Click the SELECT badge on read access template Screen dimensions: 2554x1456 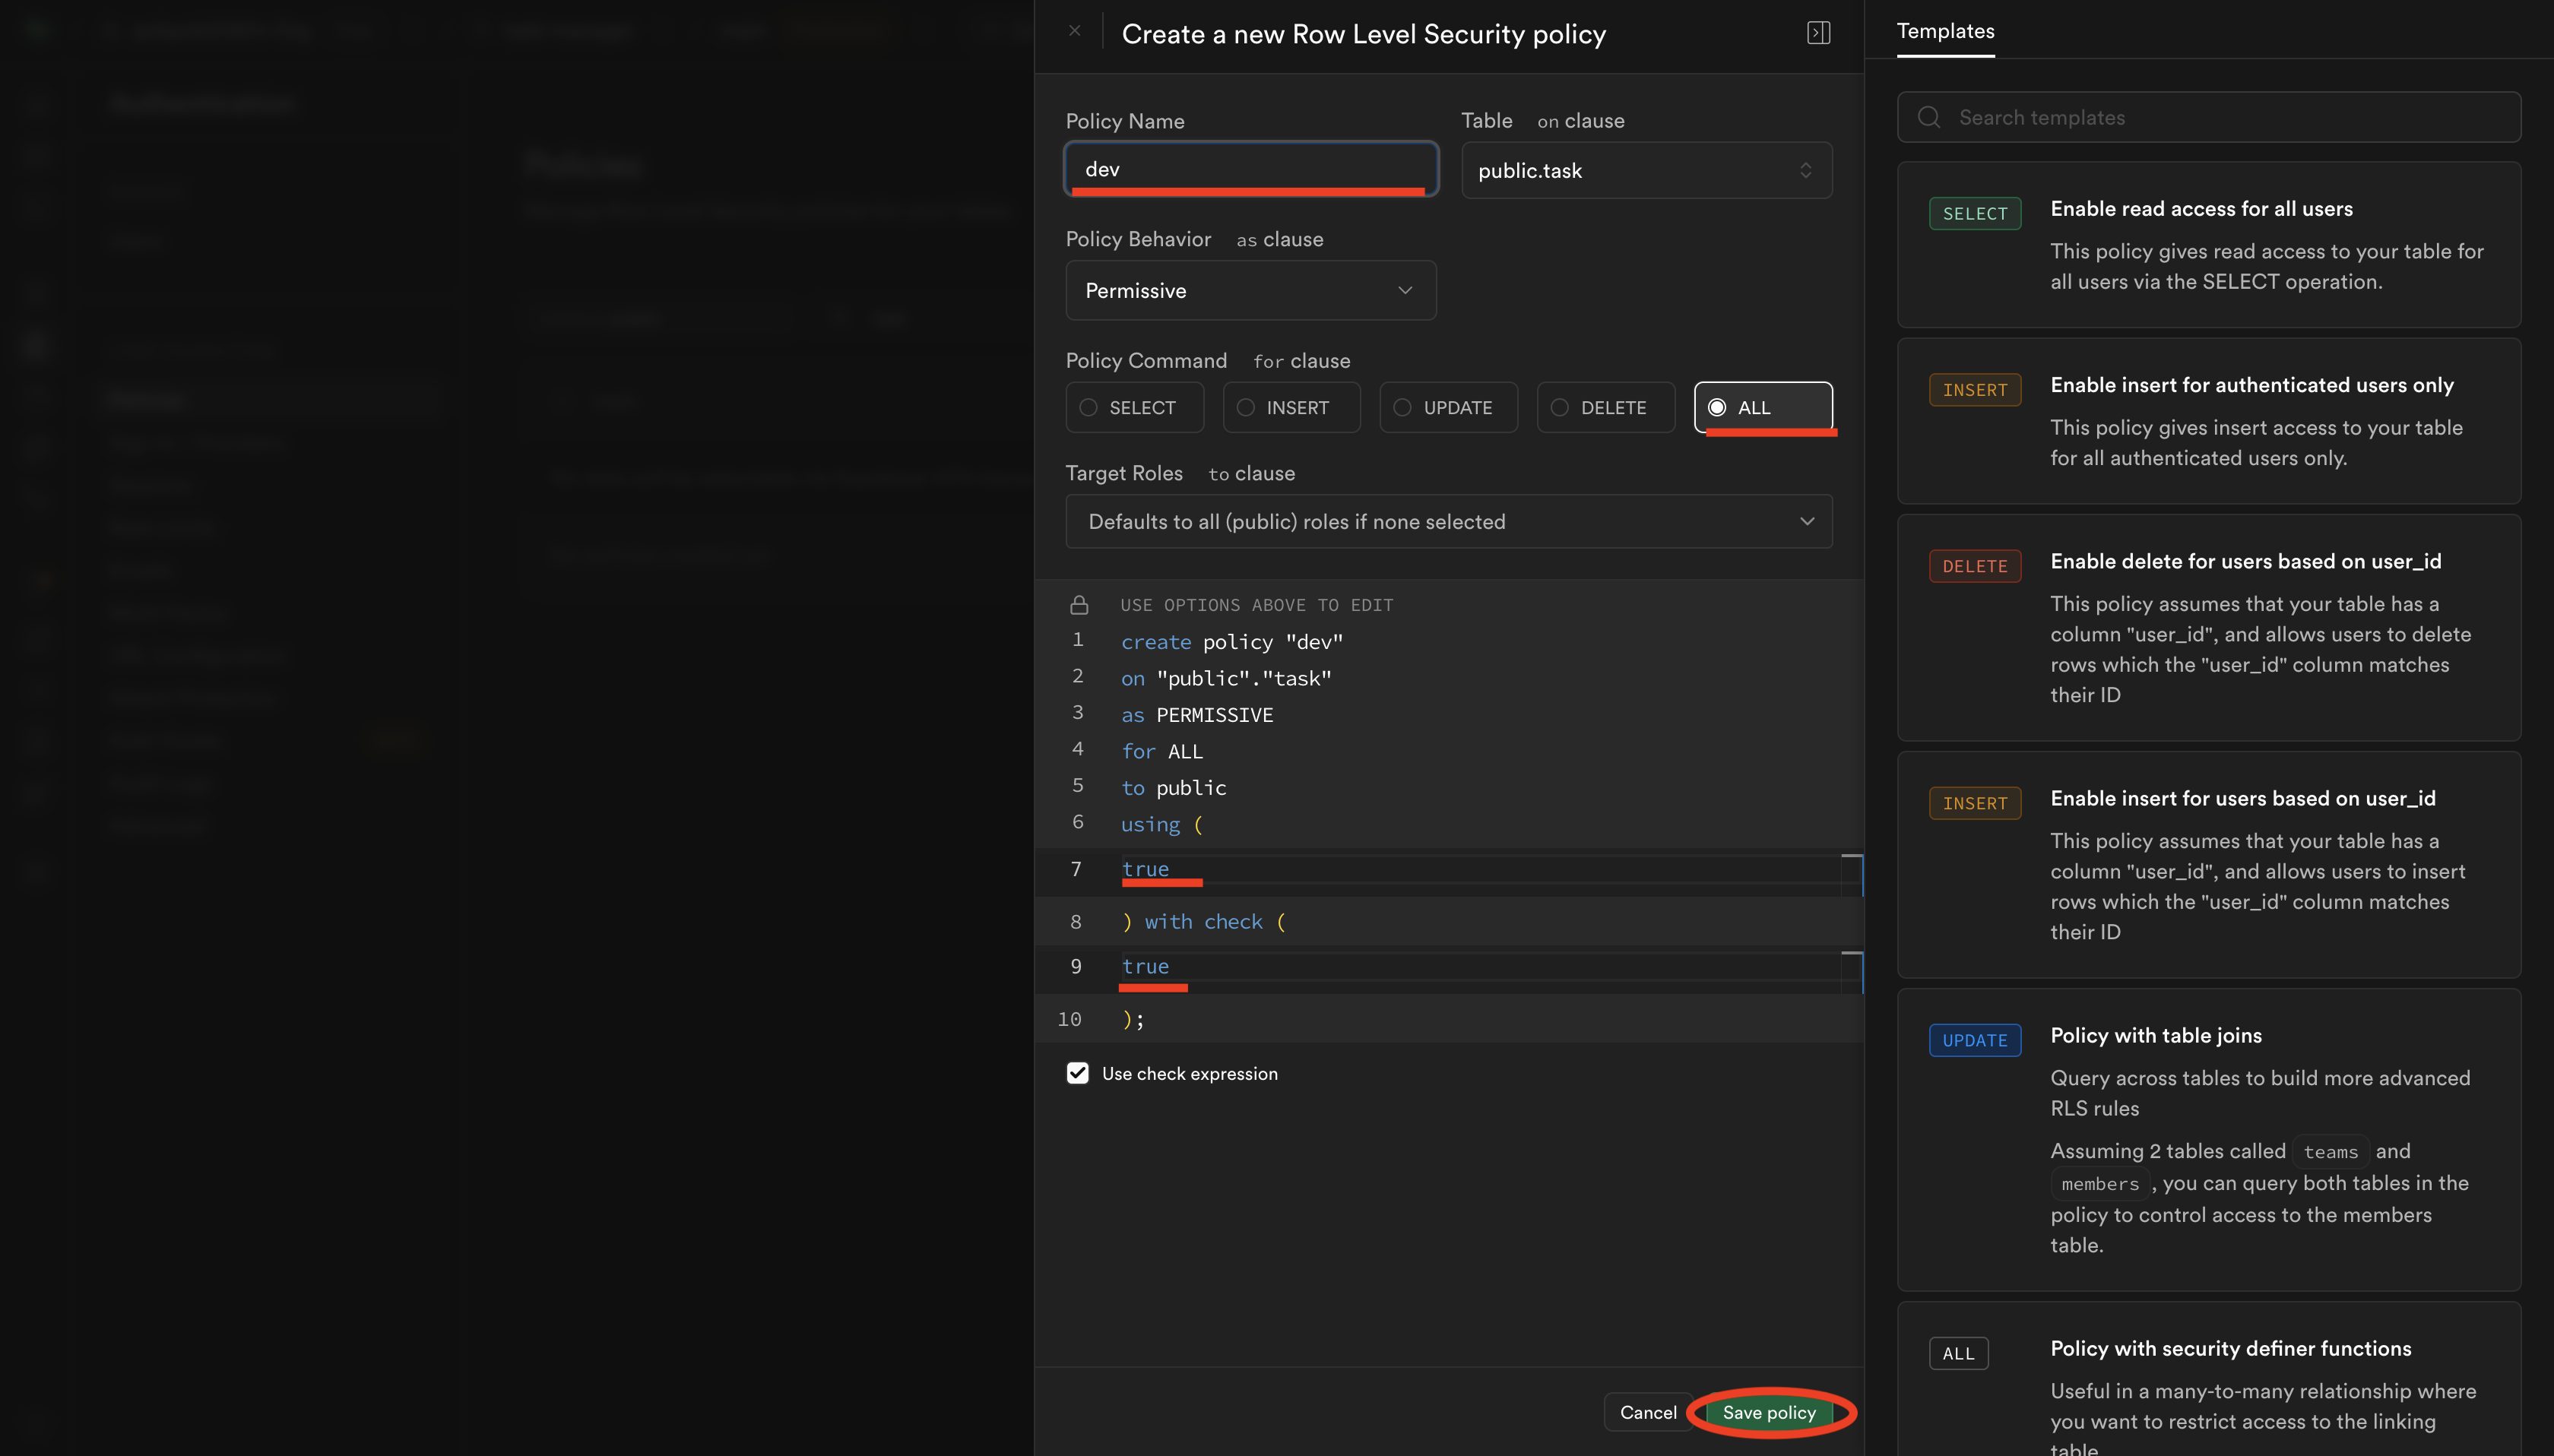[1974, 214]
